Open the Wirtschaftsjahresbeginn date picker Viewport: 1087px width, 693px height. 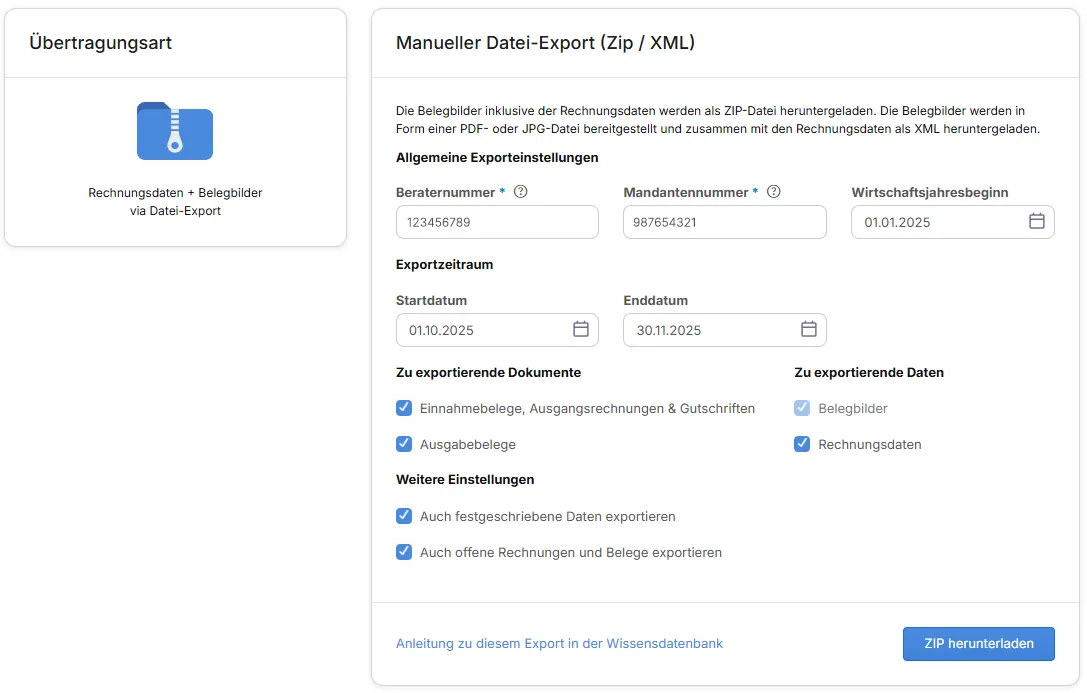(1037, 221)
